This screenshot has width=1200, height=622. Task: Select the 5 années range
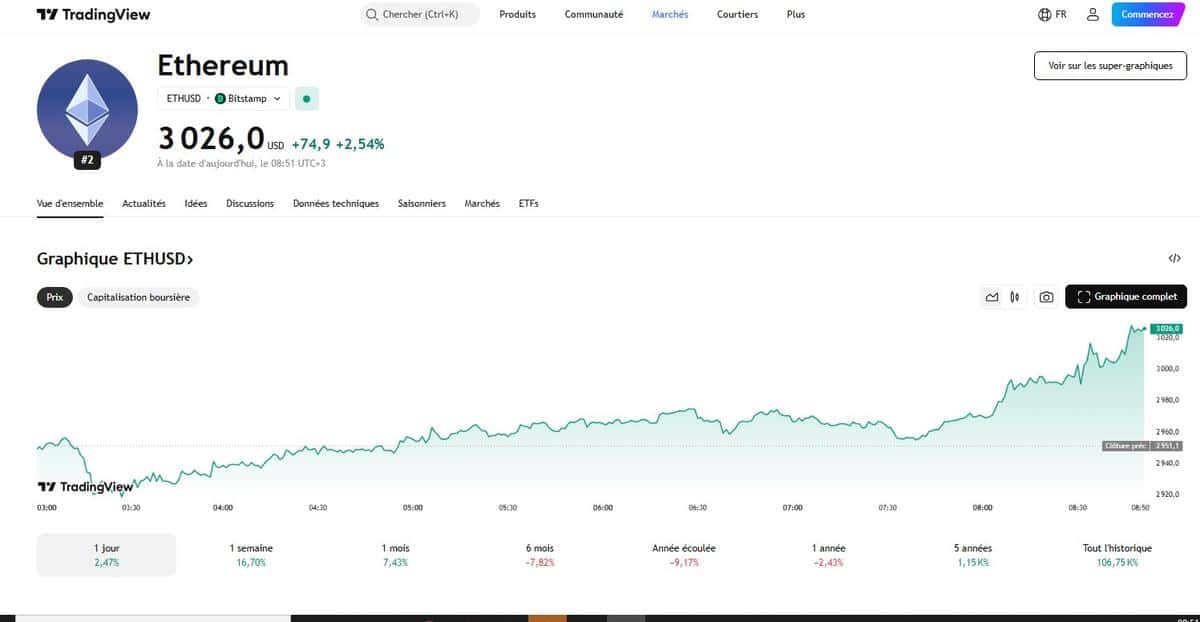(973, 555)
